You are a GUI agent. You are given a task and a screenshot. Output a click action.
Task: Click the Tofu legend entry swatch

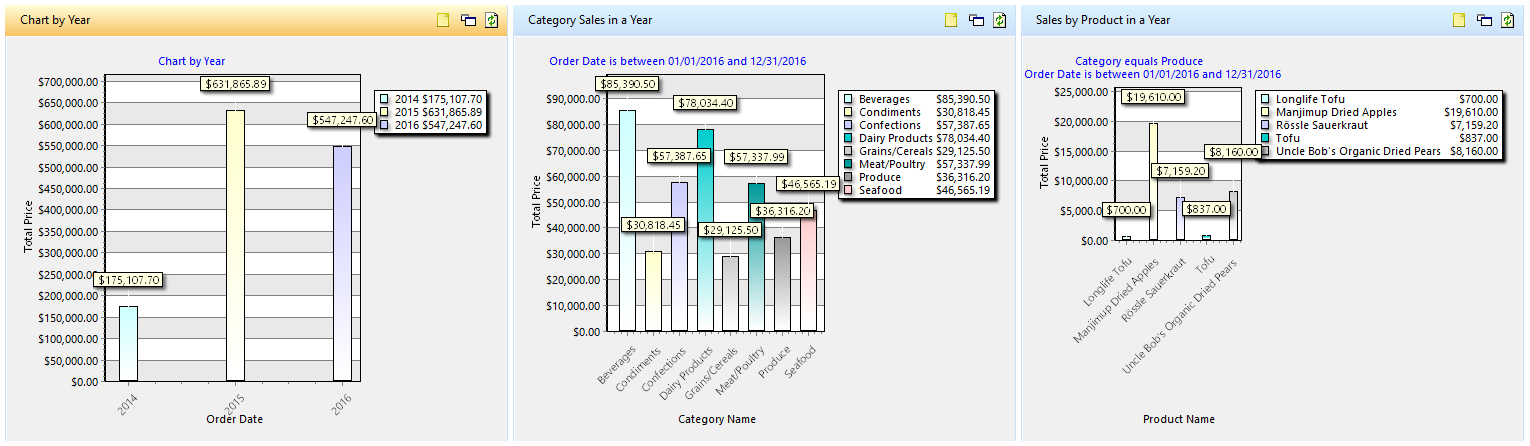click(x=1265, y=139)
